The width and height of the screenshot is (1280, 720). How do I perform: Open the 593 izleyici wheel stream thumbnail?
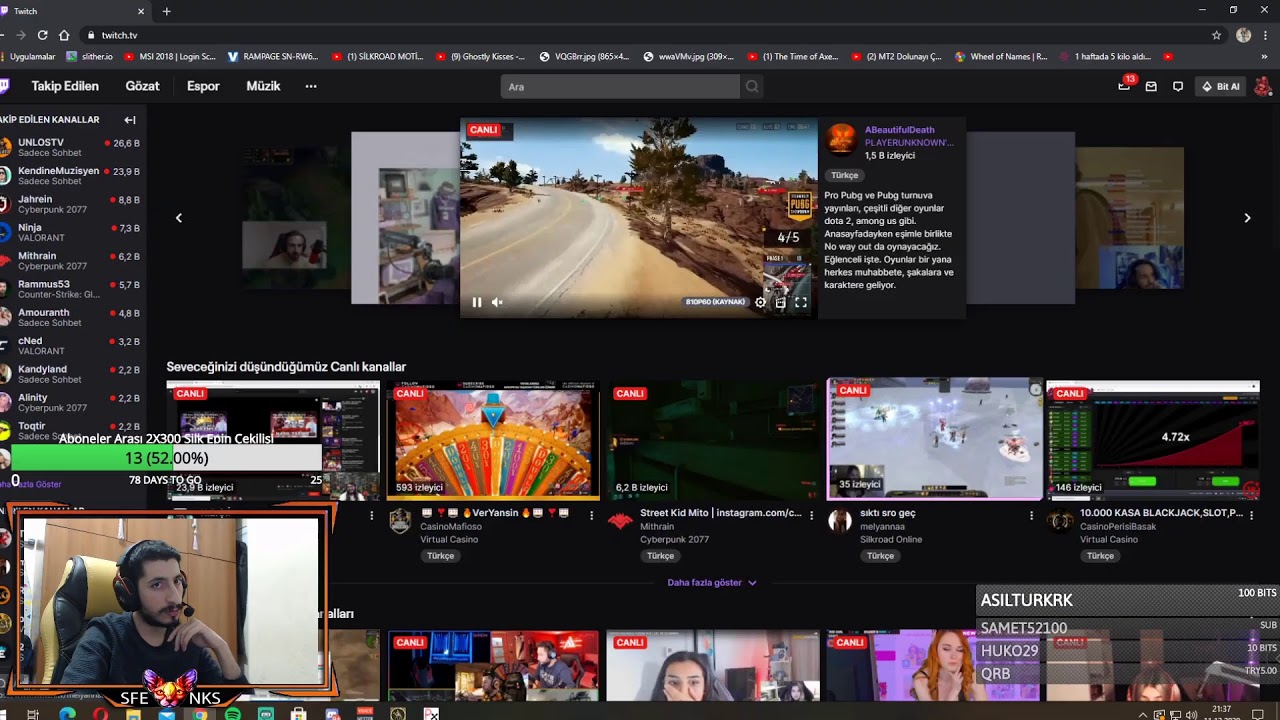click(x=493, y=440)
